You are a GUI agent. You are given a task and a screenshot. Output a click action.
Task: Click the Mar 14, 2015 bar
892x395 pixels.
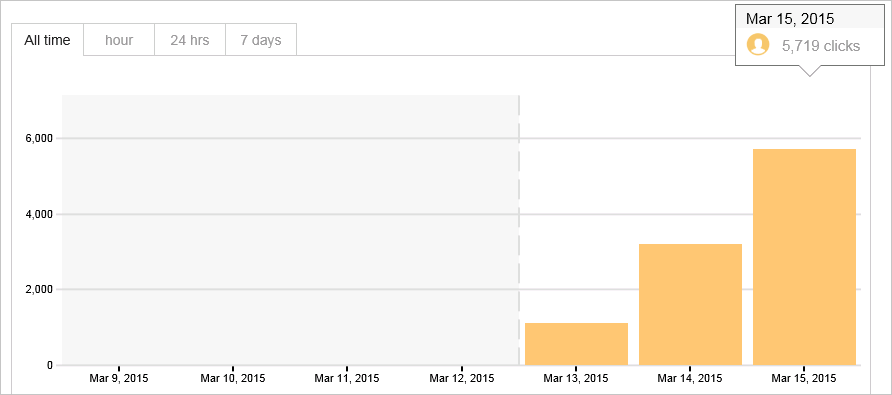tap(690, 305)
